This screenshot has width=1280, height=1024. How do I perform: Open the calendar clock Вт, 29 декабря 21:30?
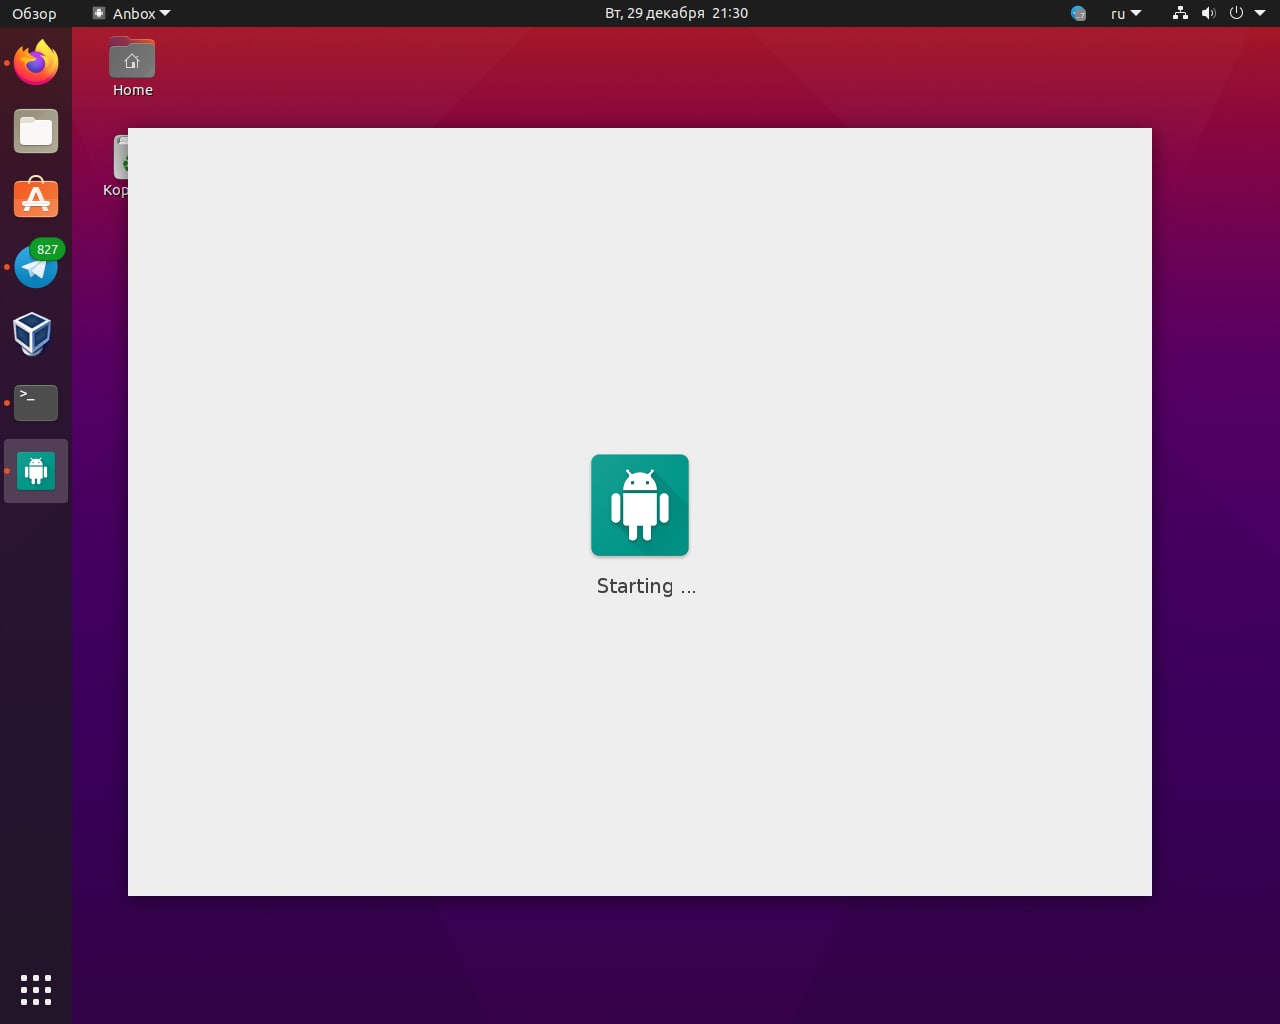(x=676, y=13)
